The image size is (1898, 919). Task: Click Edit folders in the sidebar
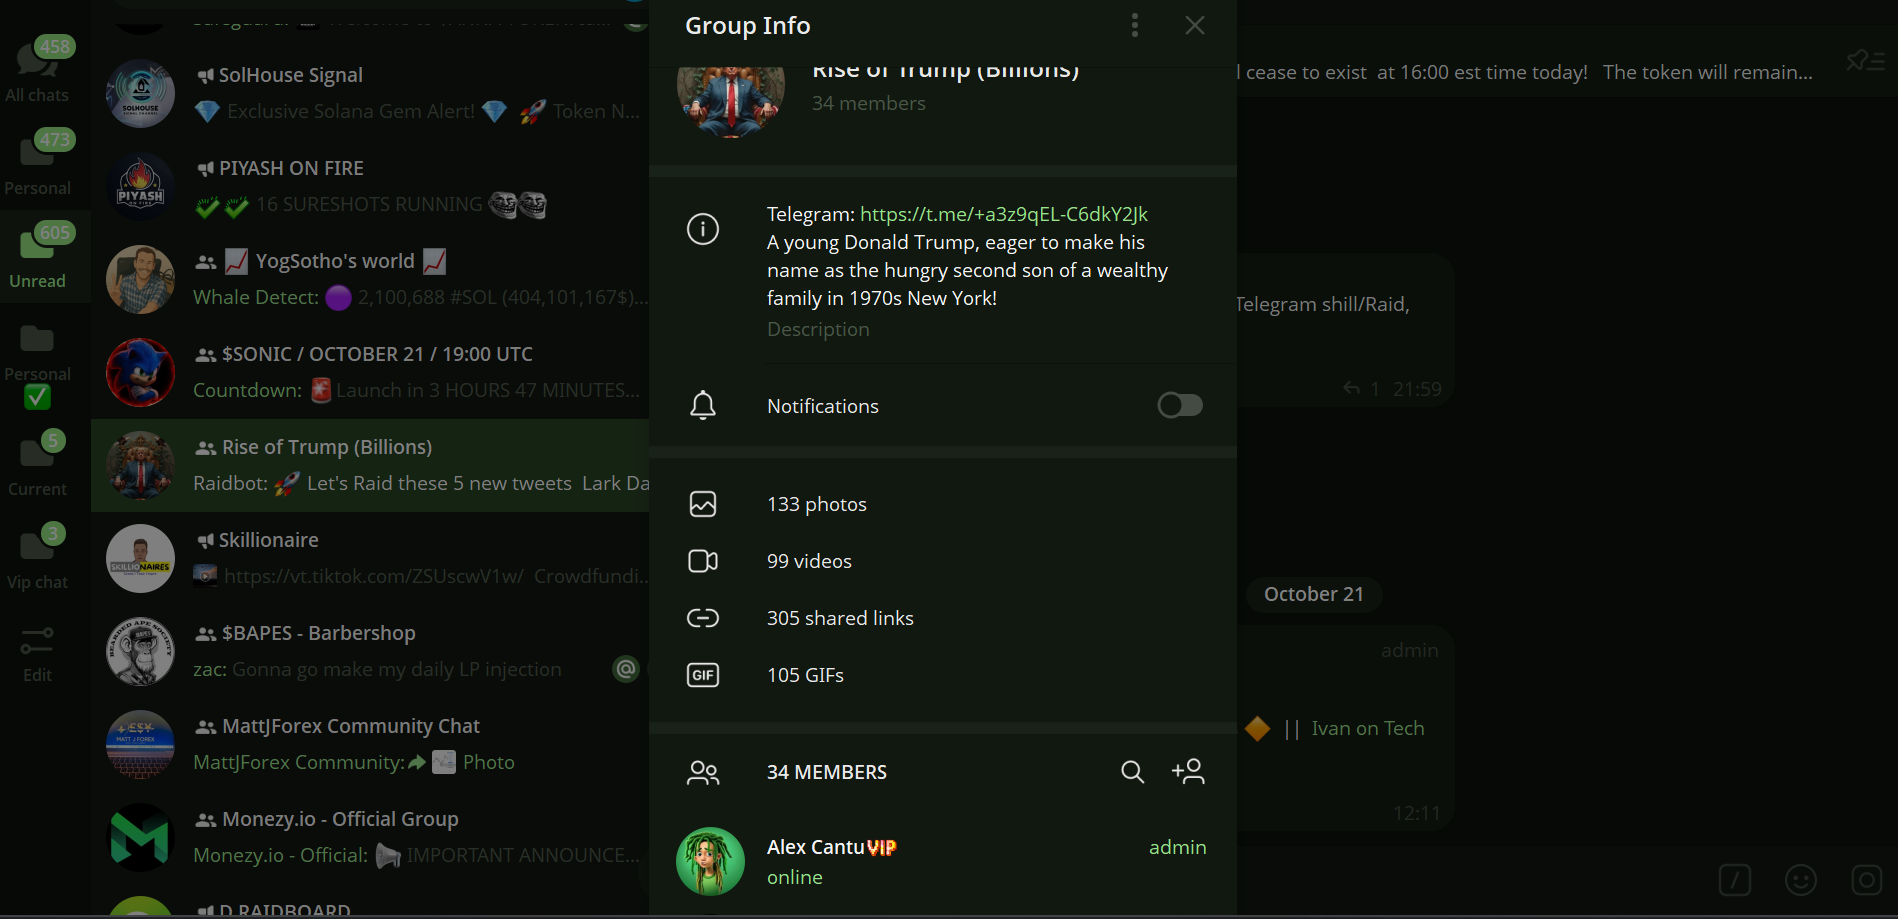pyautogui.click(x=37, y=652)
